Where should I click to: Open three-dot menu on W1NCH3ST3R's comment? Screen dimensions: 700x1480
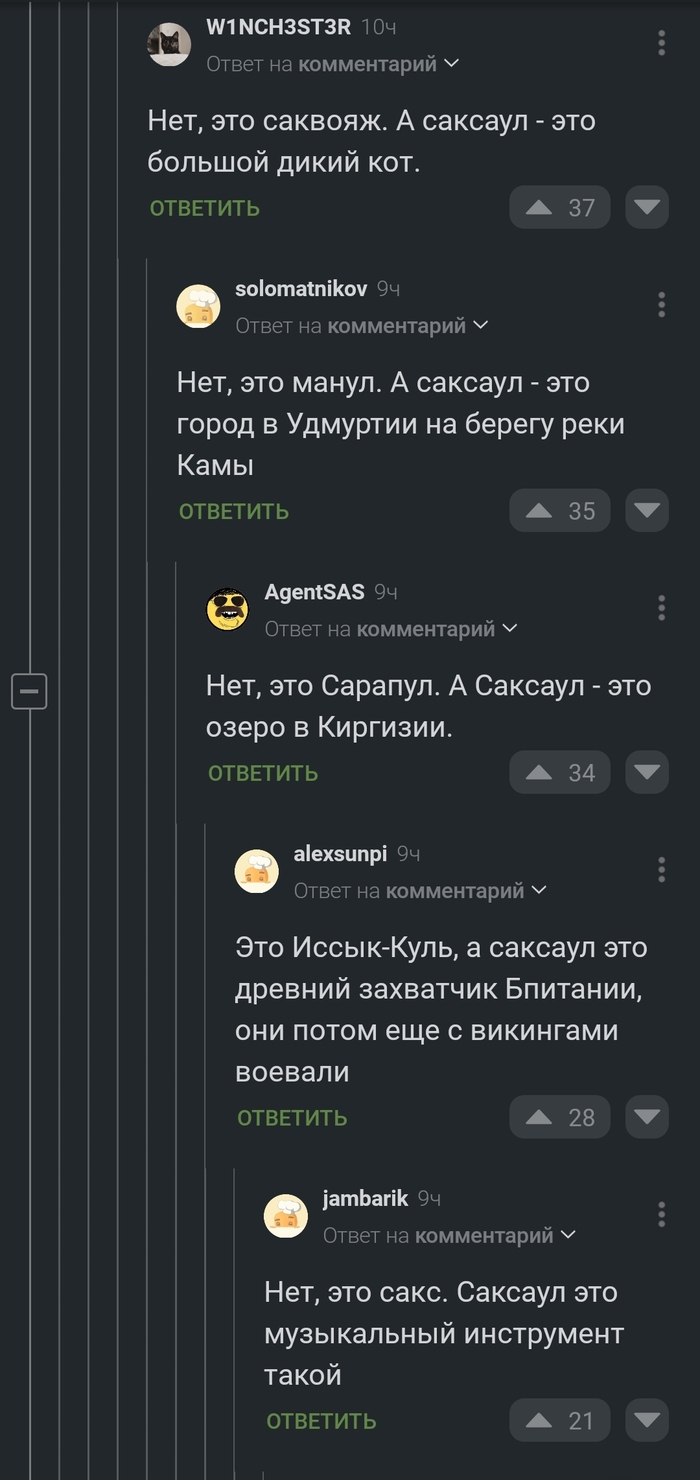pos(661,43)
